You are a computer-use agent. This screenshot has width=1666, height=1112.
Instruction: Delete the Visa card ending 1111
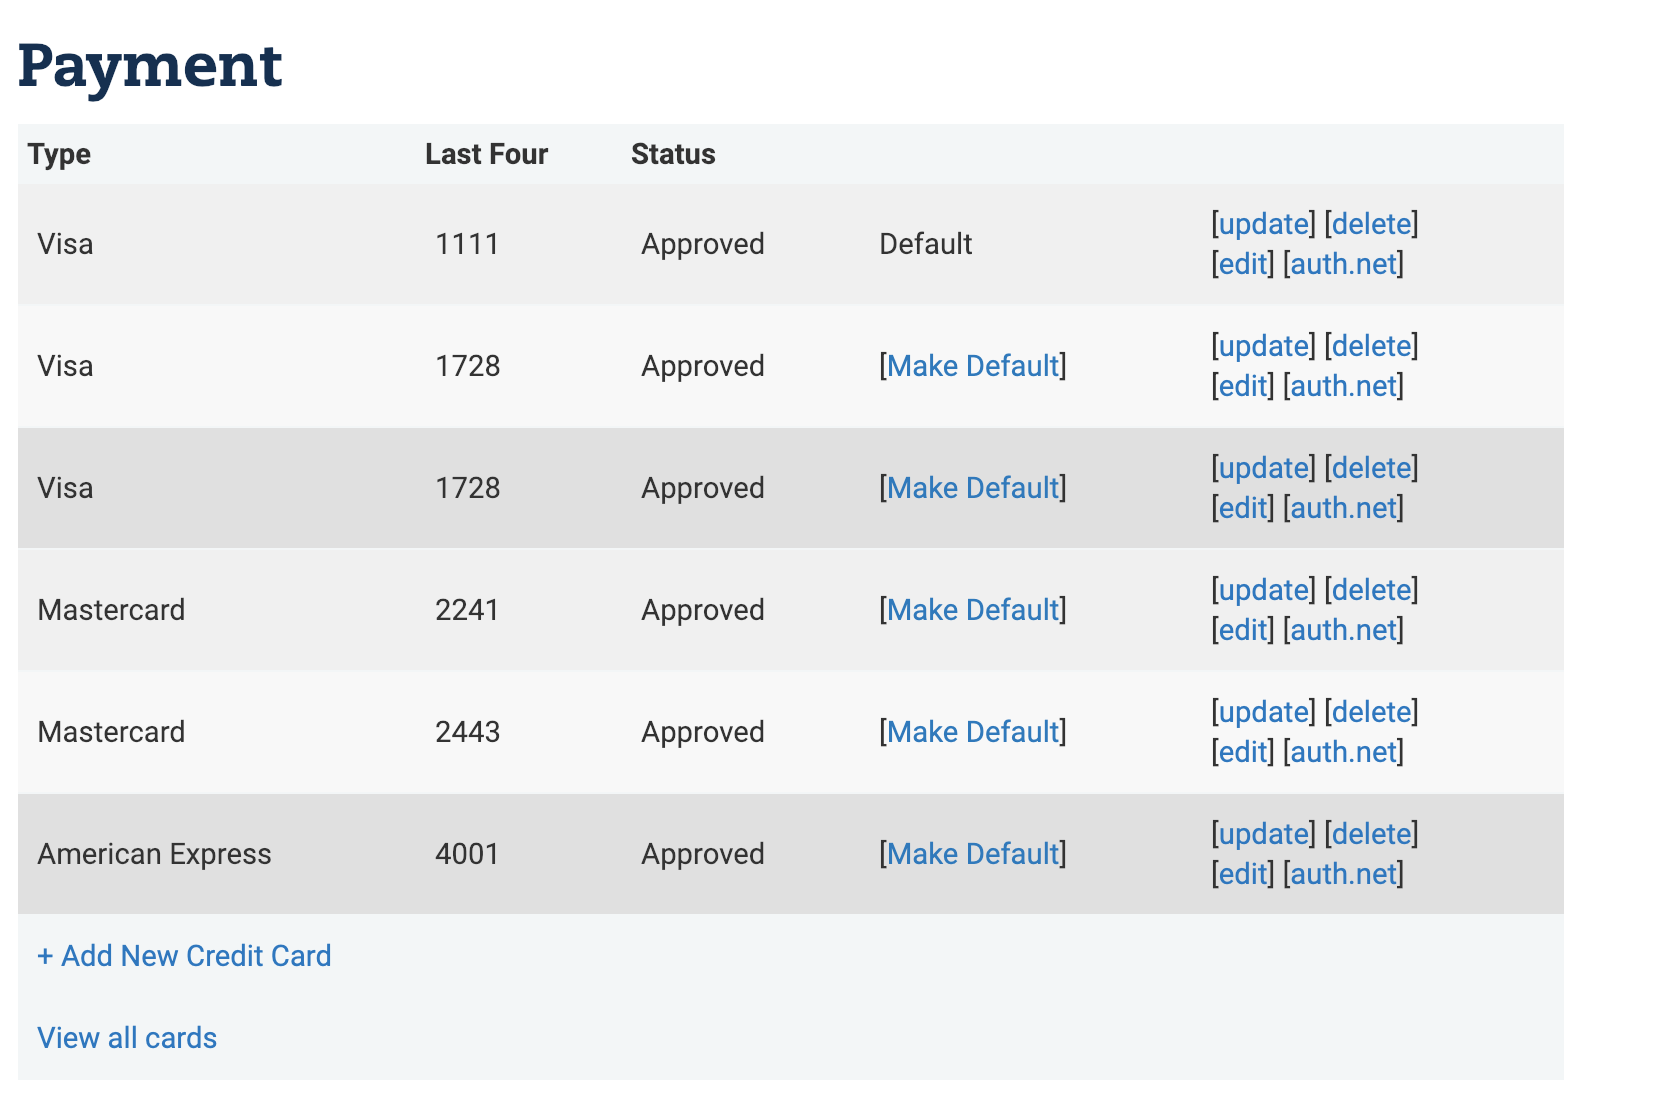coord(1371,224)
